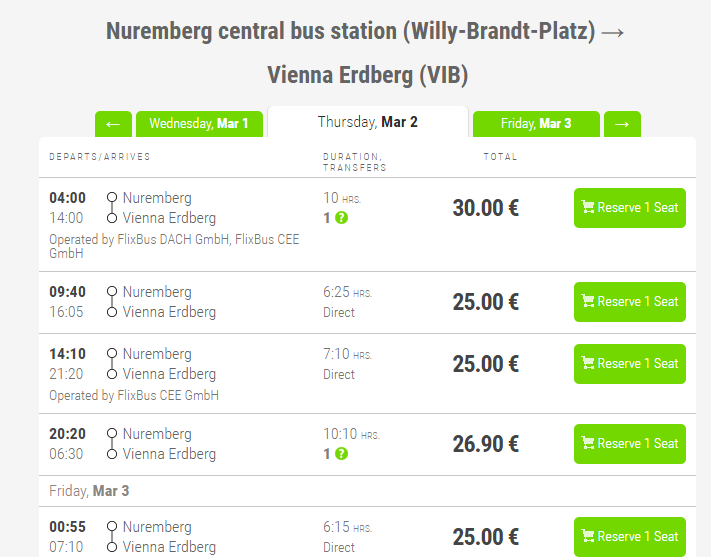Viewport: 711px width, 557px height.
Task: Click the 6:25 hrs Direct duration
Action: point(347,302)
